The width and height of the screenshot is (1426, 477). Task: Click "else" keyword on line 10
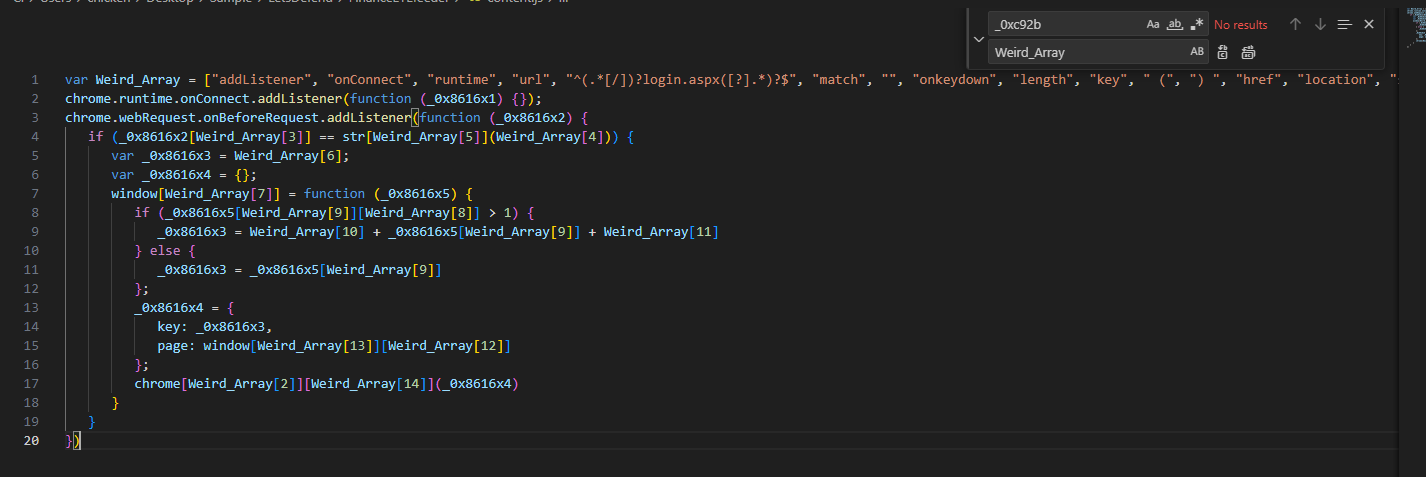(x=165, y=251)
